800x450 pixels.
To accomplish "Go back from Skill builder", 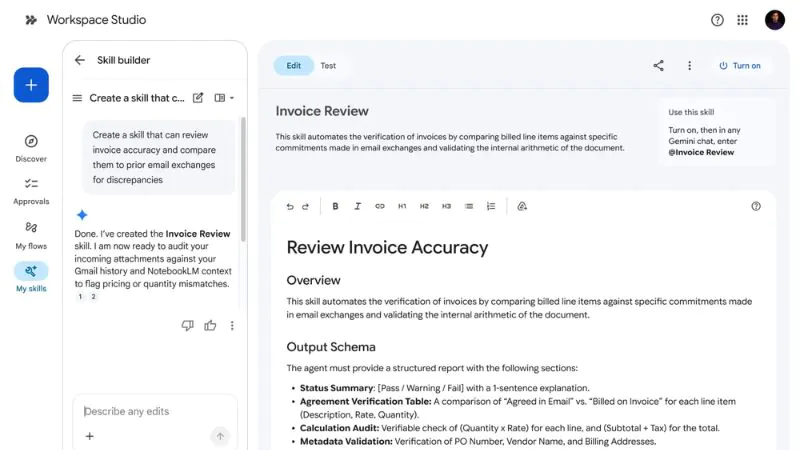I will click(x=80, y=60).
